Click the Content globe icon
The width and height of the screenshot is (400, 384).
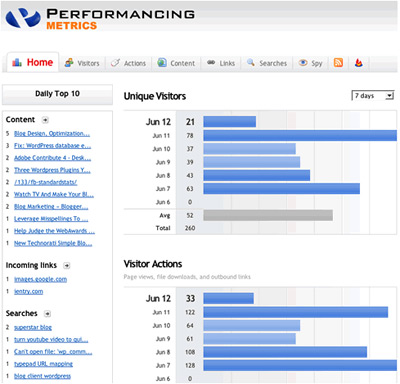[162, 62]
